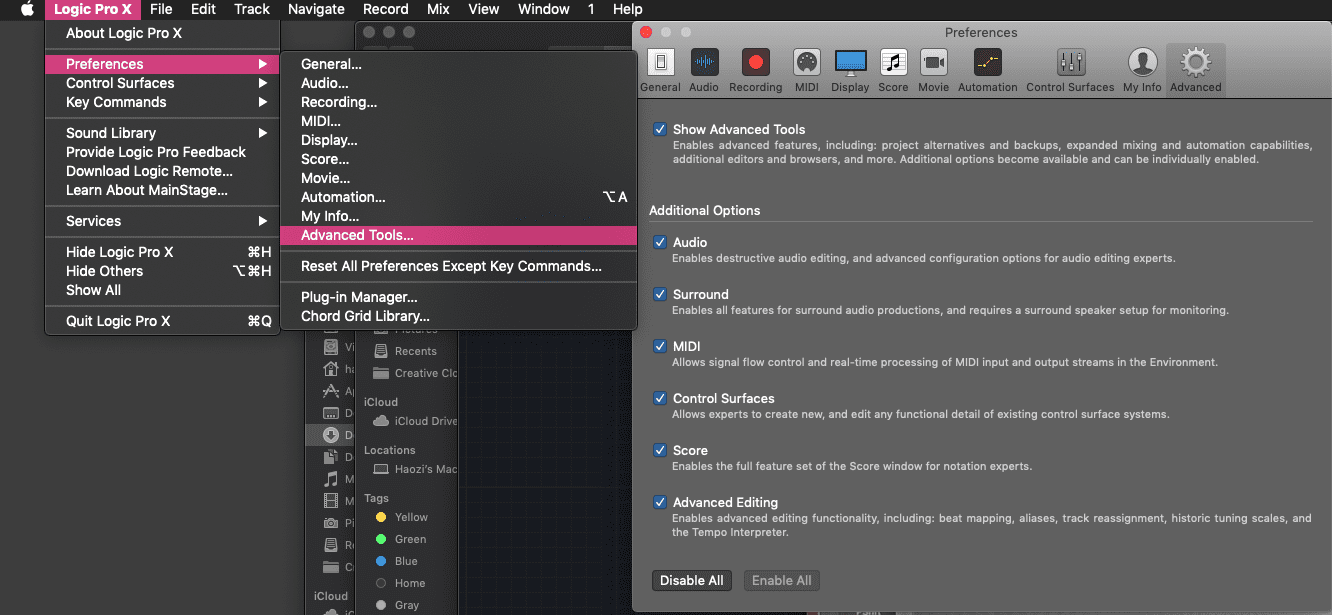This screenshot has width=1332, height=615.
Task: Click the film strip Movies icon in rear sidebar
Action: 330,501
